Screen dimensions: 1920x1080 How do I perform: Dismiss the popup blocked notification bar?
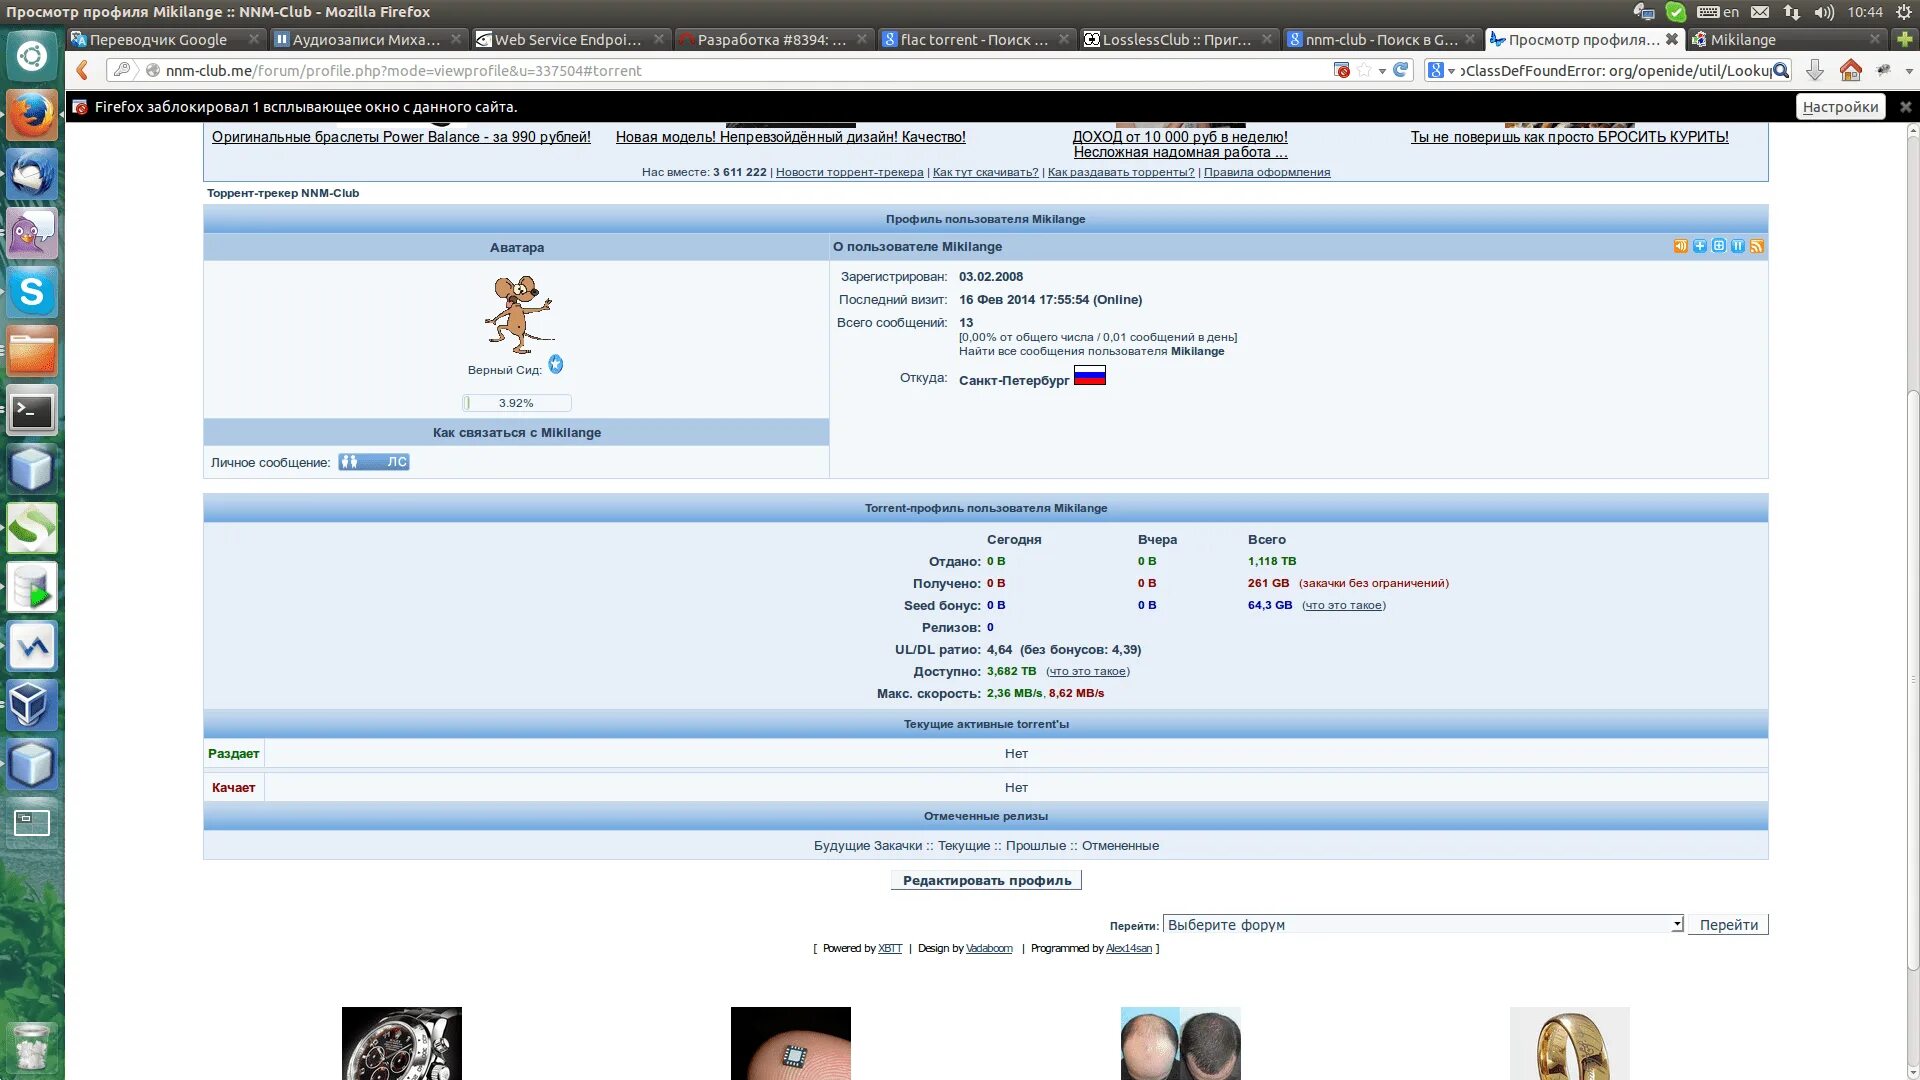1905,107
